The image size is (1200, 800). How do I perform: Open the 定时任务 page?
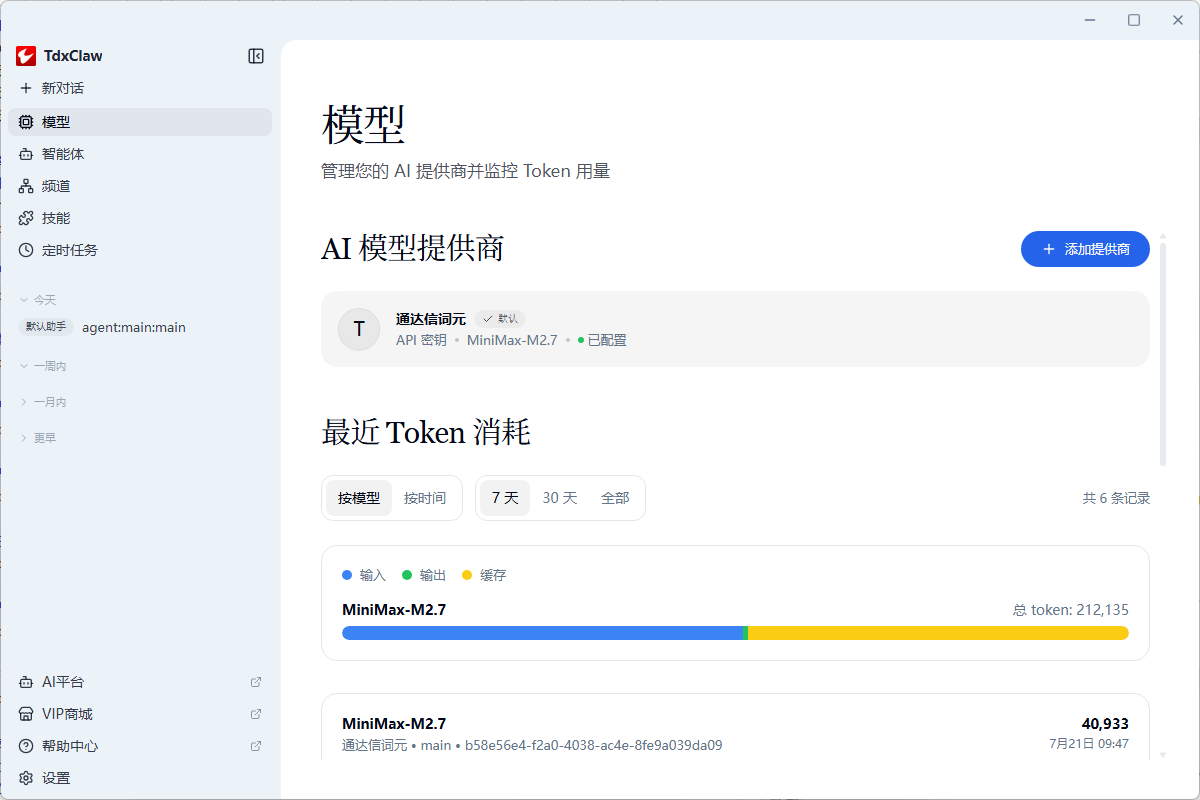[x=140, y=250]
